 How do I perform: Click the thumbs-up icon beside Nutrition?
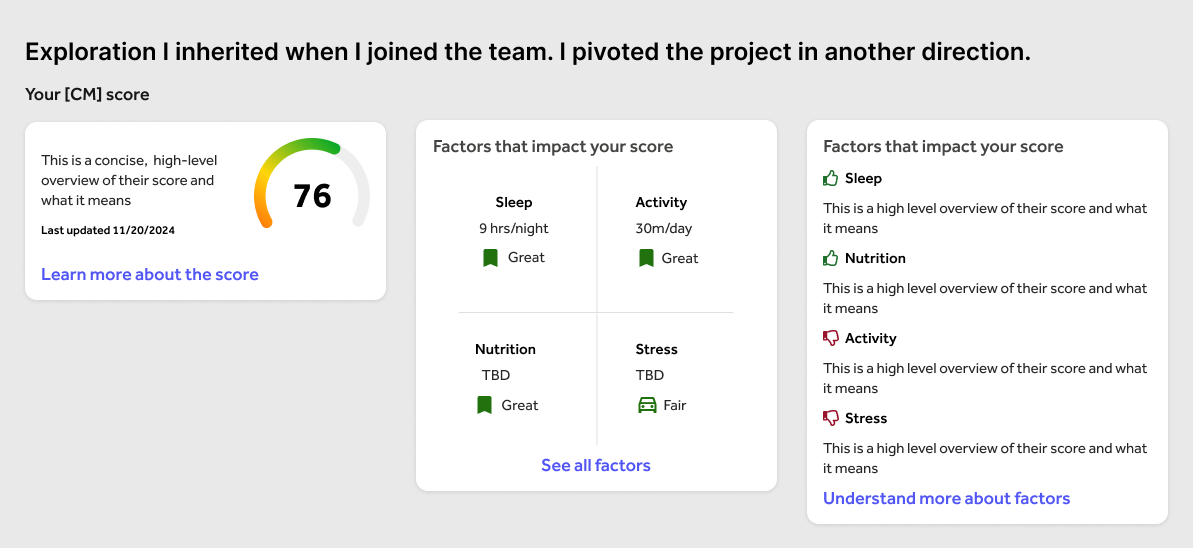(x=830, y=258)
